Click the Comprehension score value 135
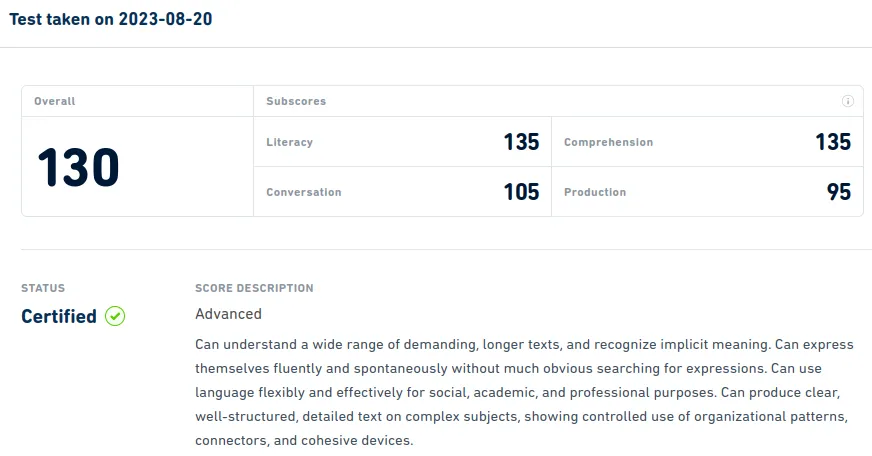This screenshot has height=456, width=872. [x=832, y=142]
